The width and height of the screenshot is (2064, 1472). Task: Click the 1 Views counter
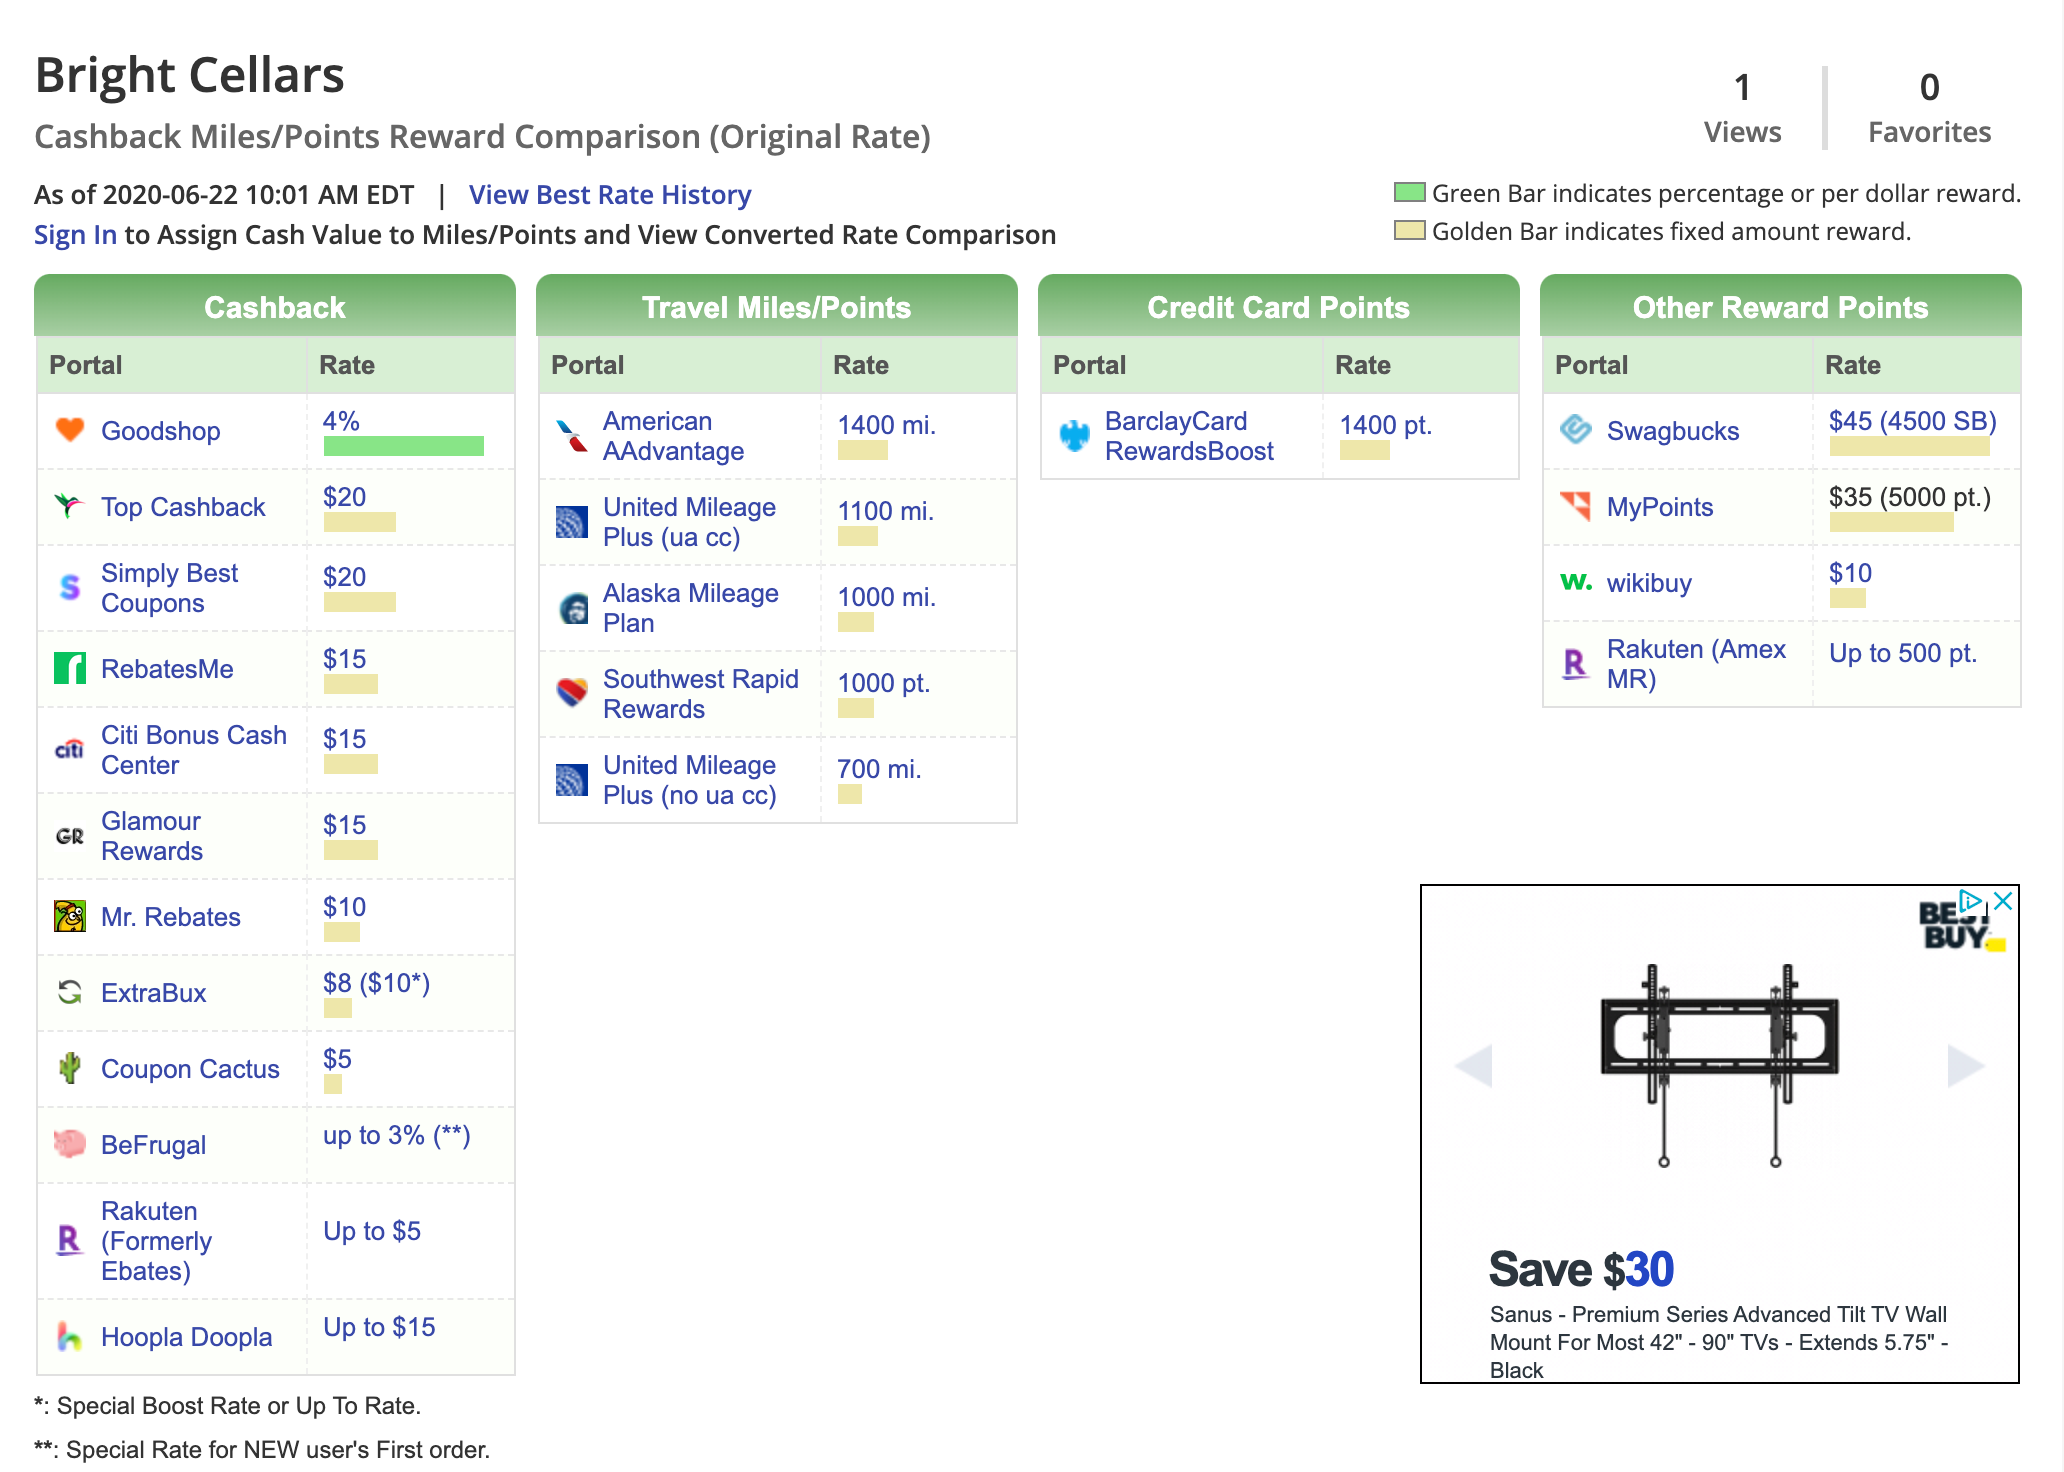(1742, 108)
